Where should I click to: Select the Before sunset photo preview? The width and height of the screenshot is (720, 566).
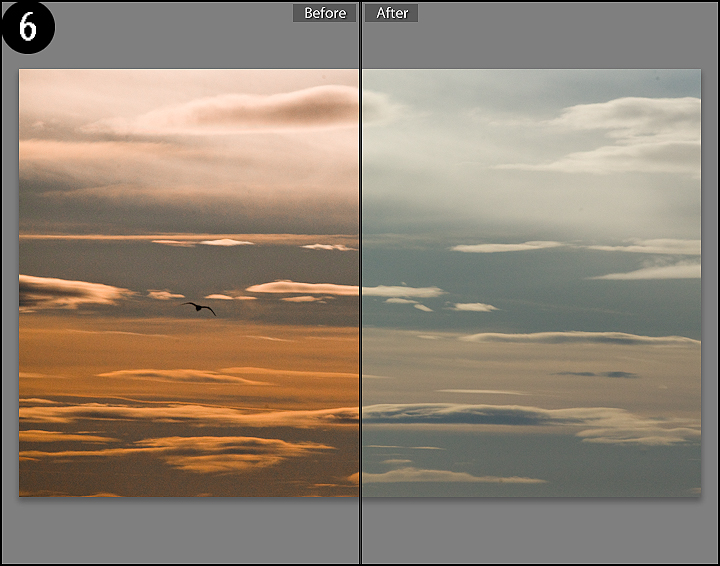point(189,283)
